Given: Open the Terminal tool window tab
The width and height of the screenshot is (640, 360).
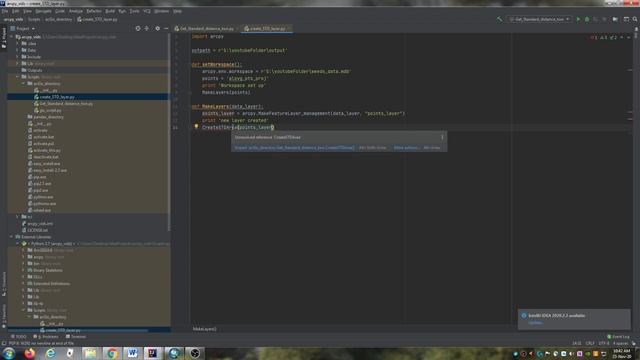Looking at the screenshot, I should [76, 337].
